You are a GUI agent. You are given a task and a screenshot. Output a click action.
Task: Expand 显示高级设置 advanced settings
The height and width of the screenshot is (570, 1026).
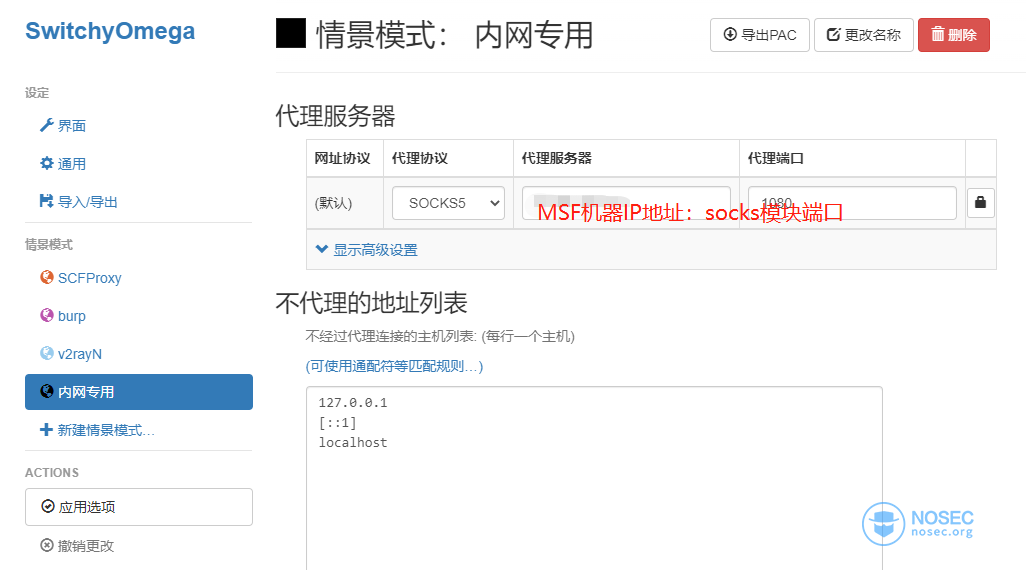coord(366,249)
